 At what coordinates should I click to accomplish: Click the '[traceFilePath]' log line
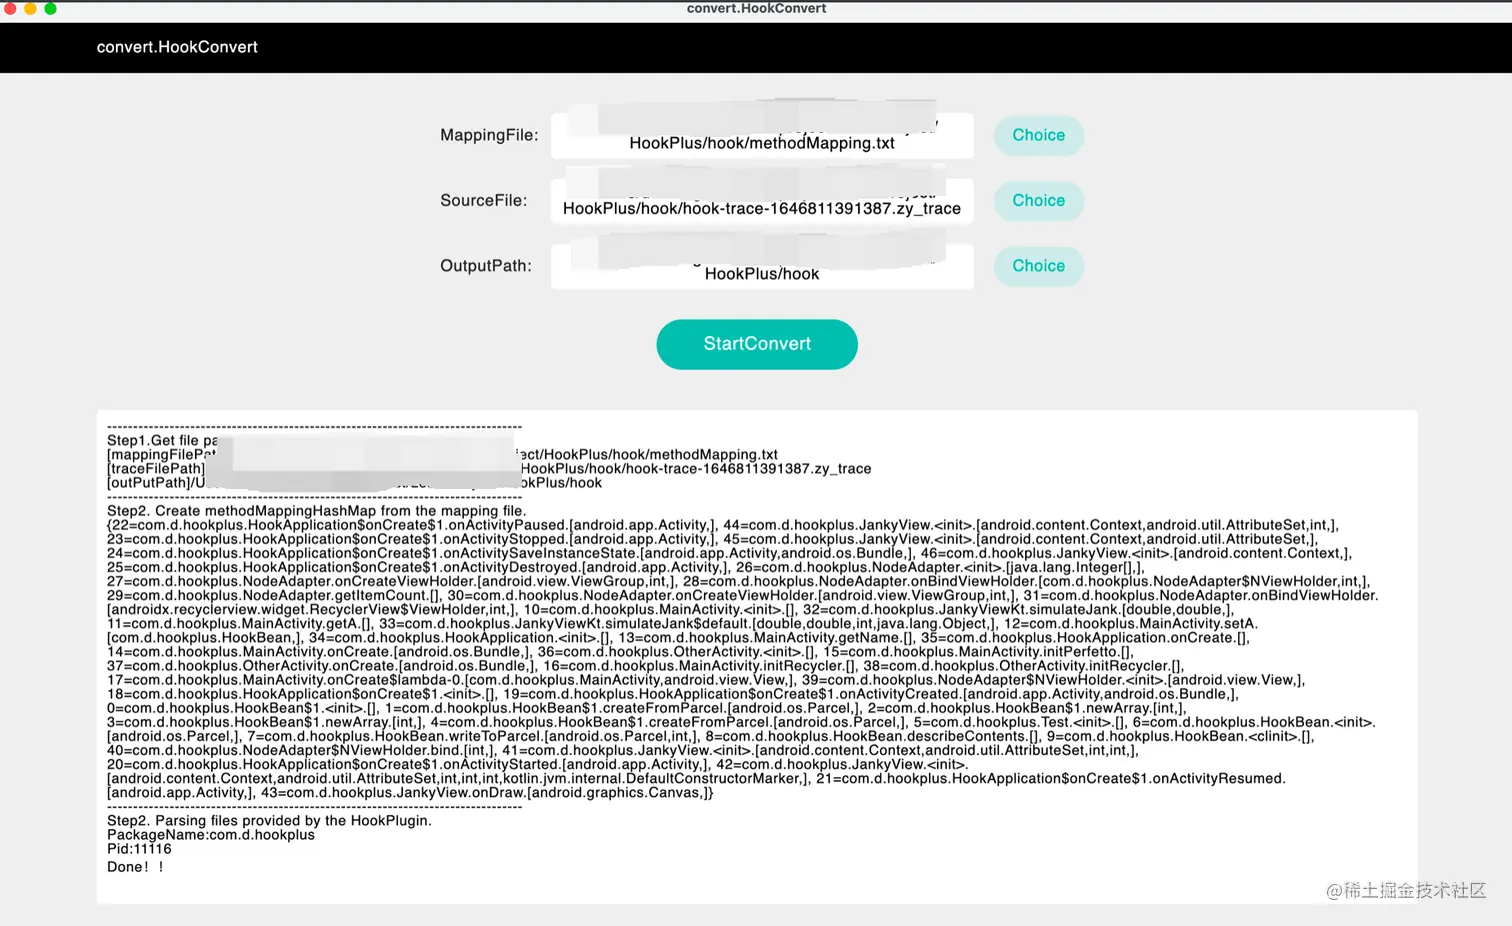pyautogui.click(x=489, y=468)
